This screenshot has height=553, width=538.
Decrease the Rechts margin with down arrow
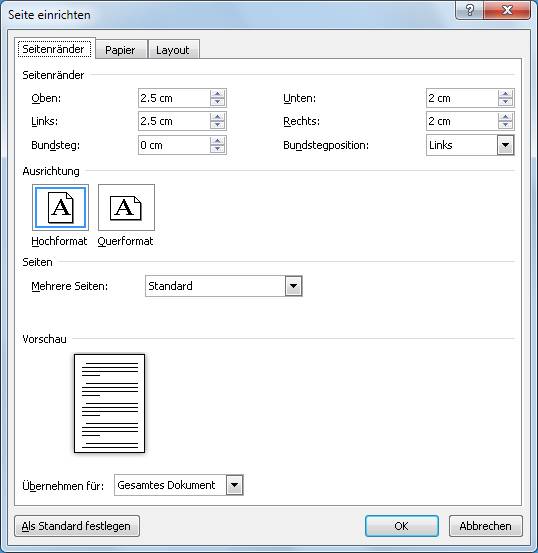(506, 125)
